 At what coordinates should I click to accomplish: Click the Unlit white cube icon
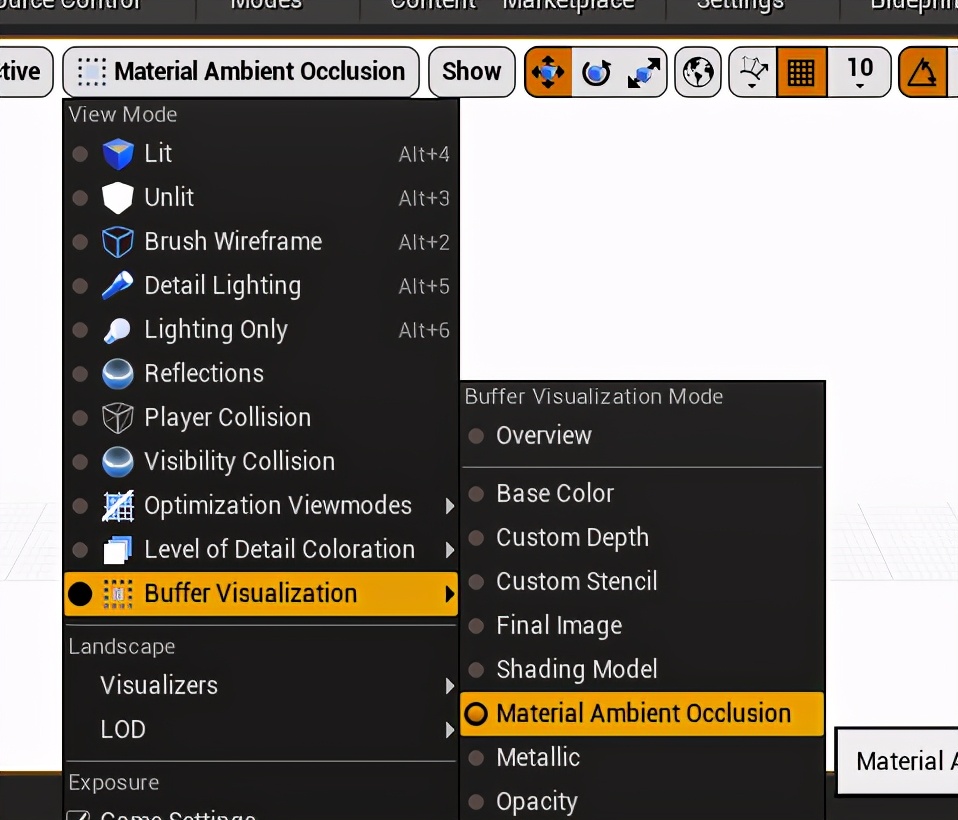click(x=118, y=197)
